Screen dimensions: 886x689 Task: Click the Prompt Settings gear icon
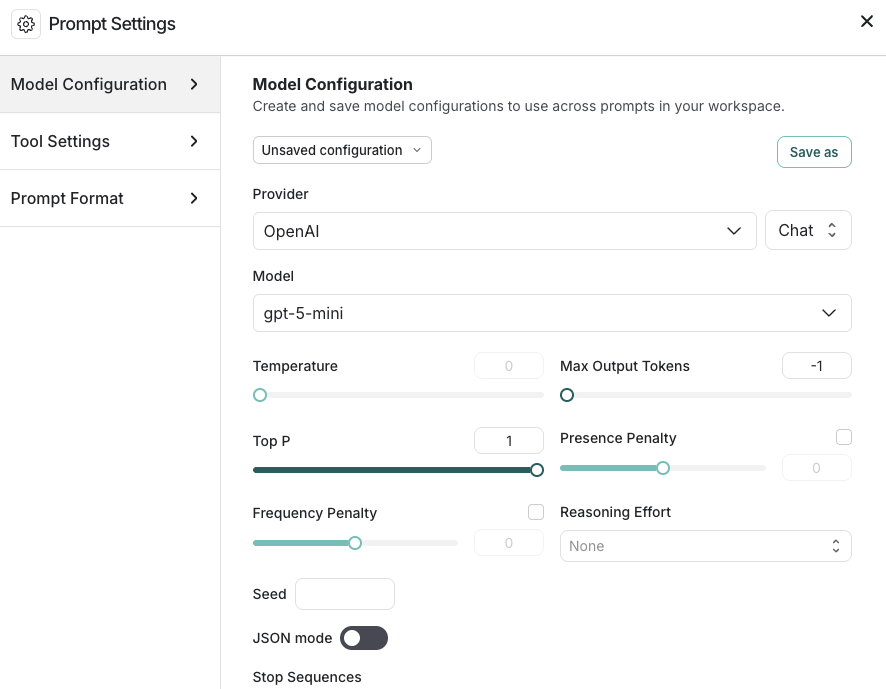tap(25, 23)
